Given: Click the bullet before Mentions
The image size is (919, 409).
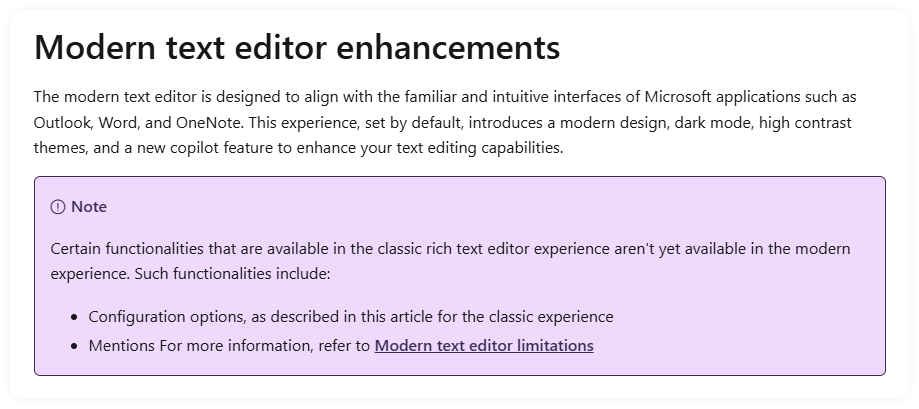Looking at the screenshot, I should click(73, 346).
